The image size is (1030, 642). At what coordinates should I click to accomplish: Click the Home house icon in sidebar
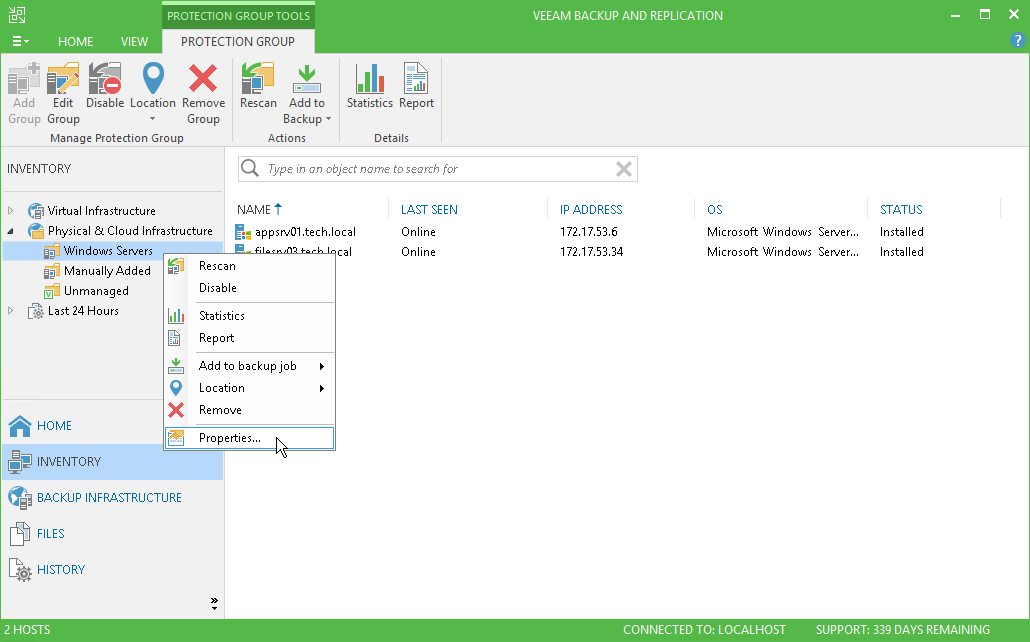coord(20,426)
